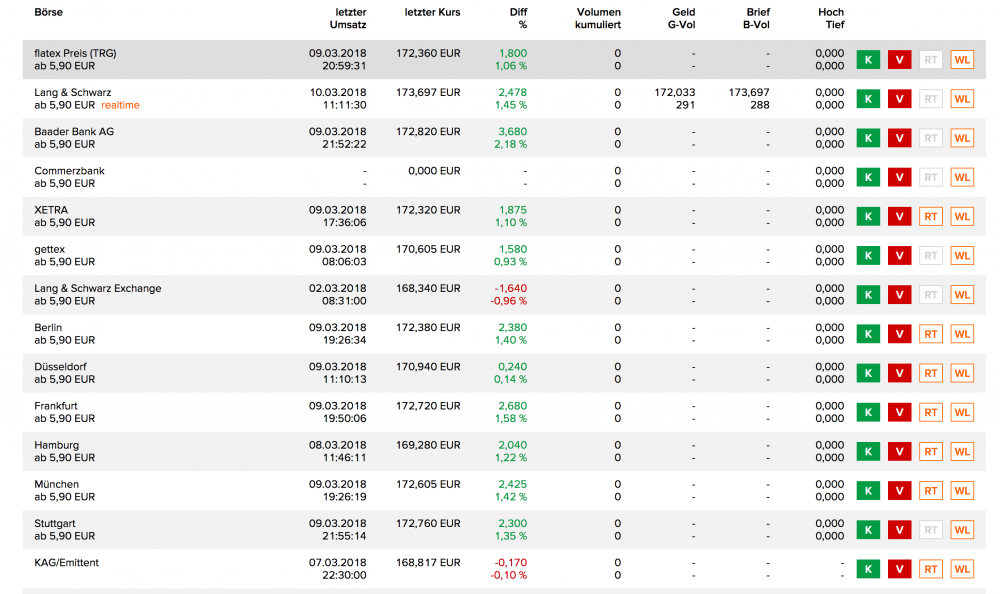Click RT icon in the München row

930,491
